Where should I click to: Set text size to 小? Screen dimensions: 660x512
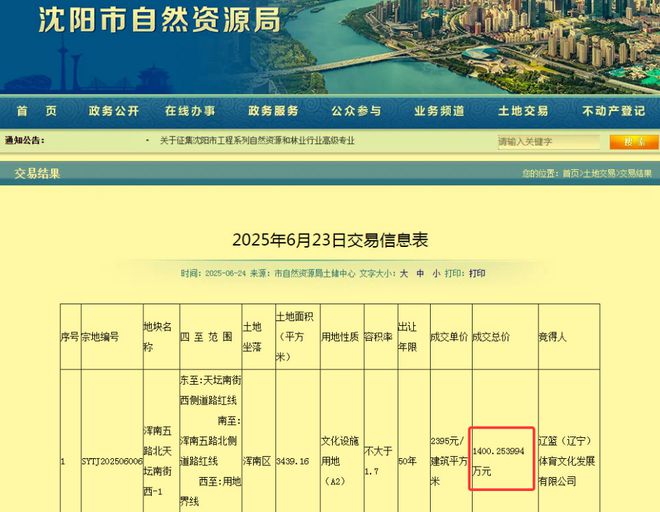(x=436, y=273)
